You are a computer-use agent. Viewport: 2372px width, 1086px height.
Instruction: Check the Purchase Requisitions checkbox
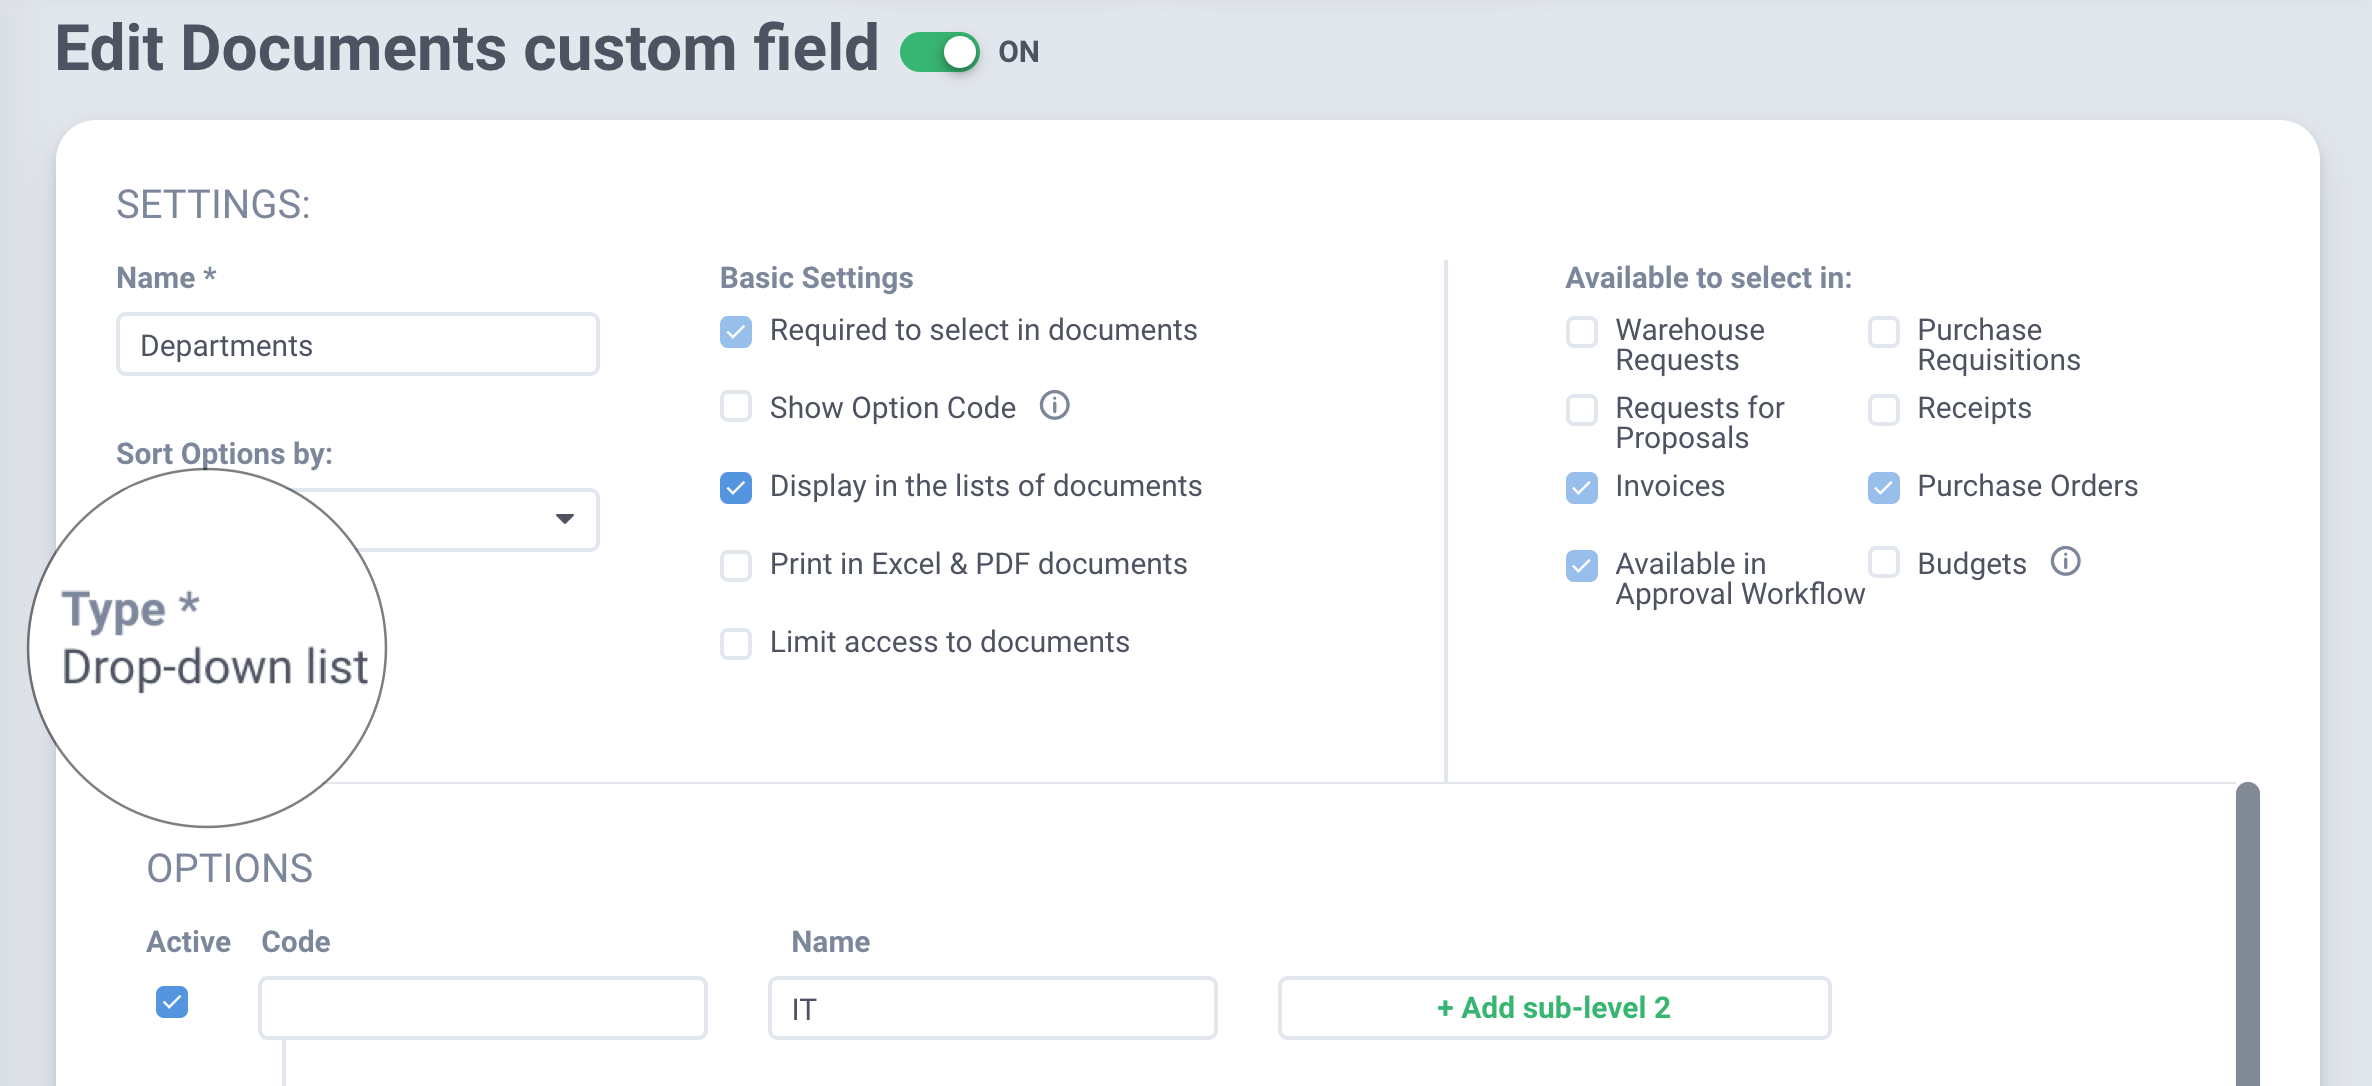(1884, 331)
